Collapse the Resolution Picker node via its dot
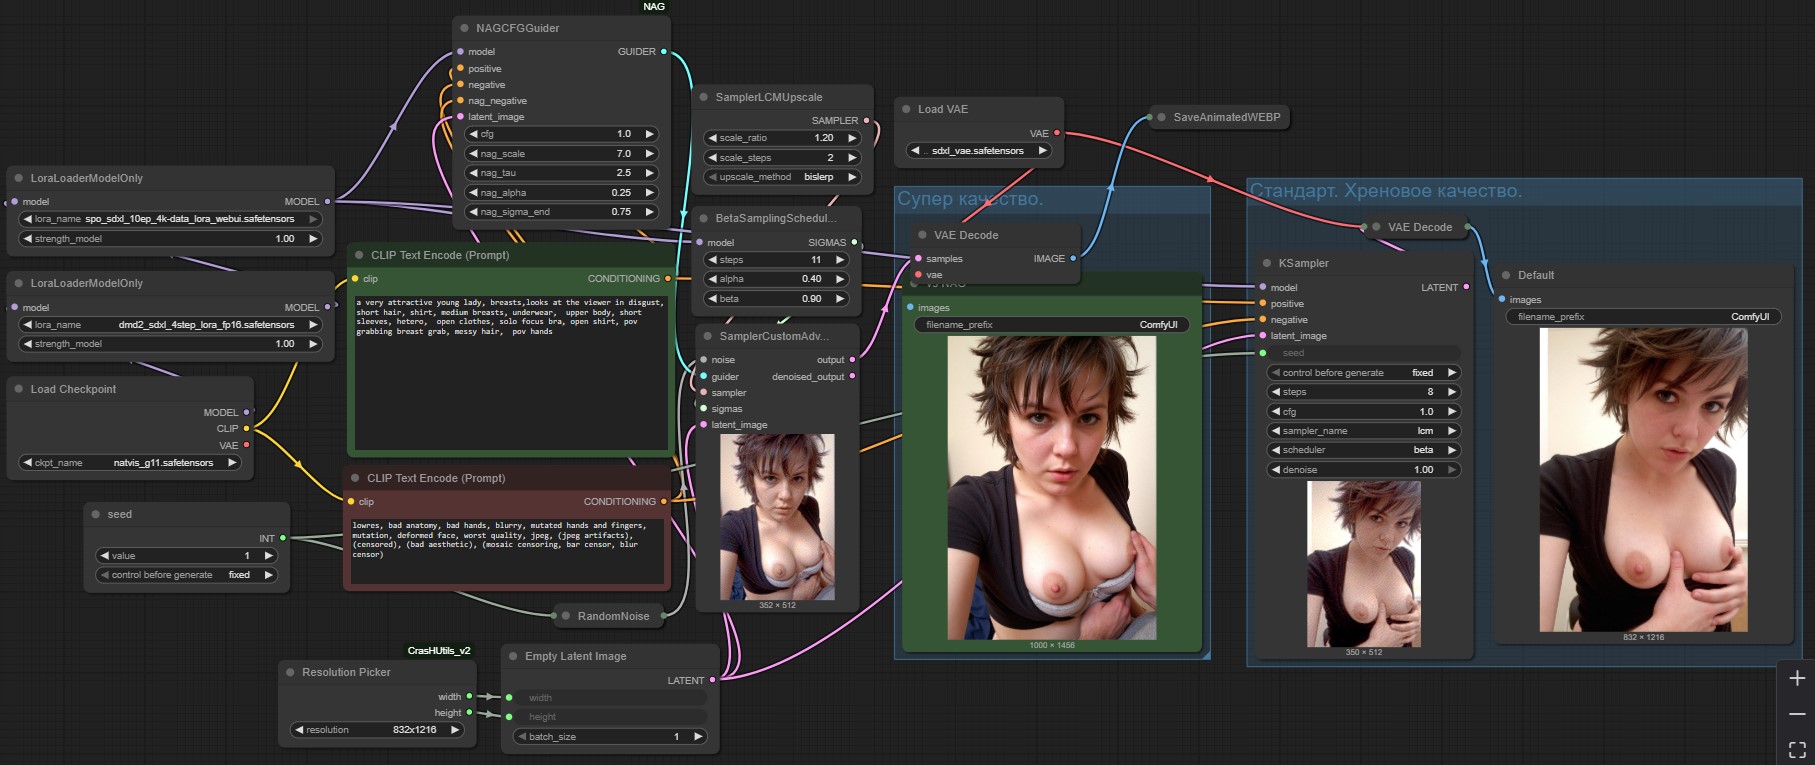The image size is (1815, 765). pyautogui.click(x=290, y=672)
